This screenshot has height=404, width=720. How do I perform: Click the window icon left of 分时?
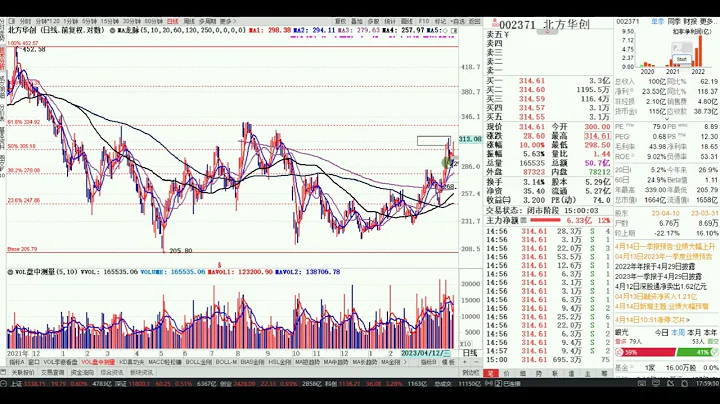point(12,21)
